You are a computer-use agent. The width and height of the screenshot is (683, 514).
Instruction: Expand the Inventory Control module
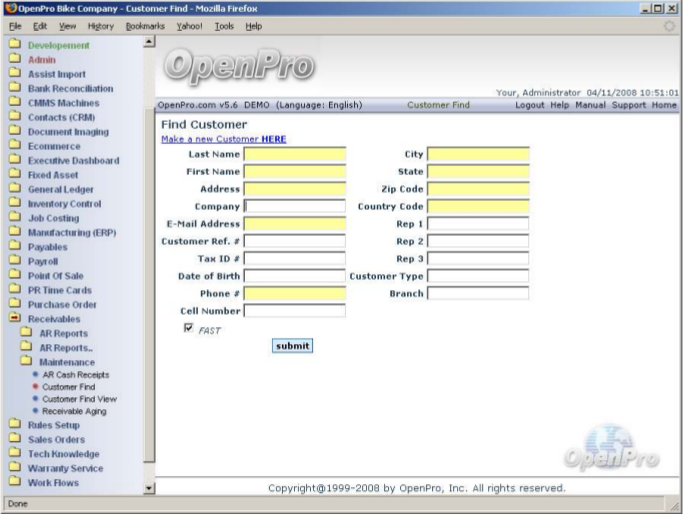click(x=64, y=204)
